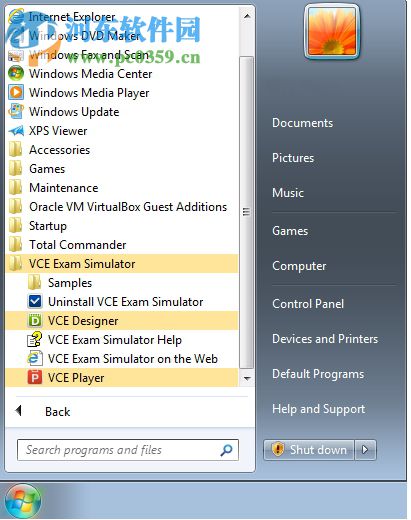Open Windows Media Center
411x520 pixels.
coord(122,73)
